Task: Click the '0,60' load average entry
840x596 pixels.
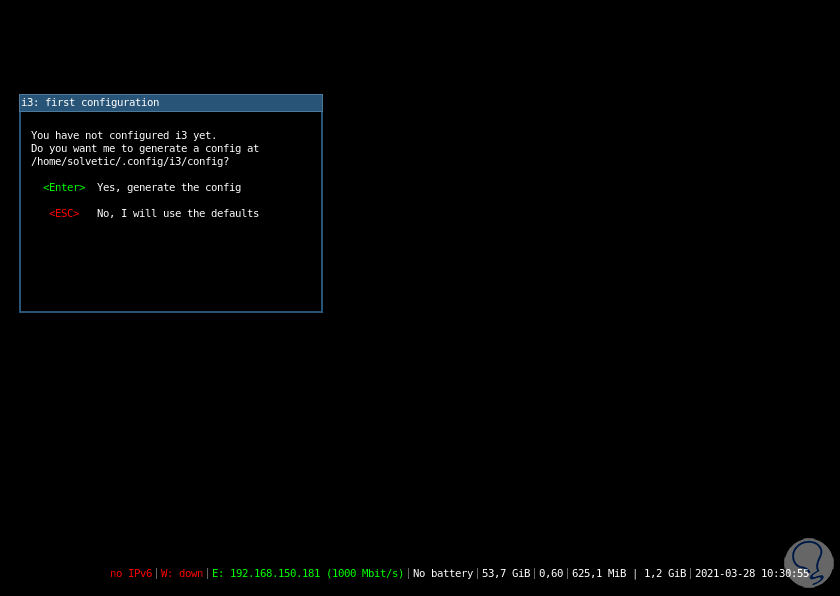Action: tap(551, 574)
